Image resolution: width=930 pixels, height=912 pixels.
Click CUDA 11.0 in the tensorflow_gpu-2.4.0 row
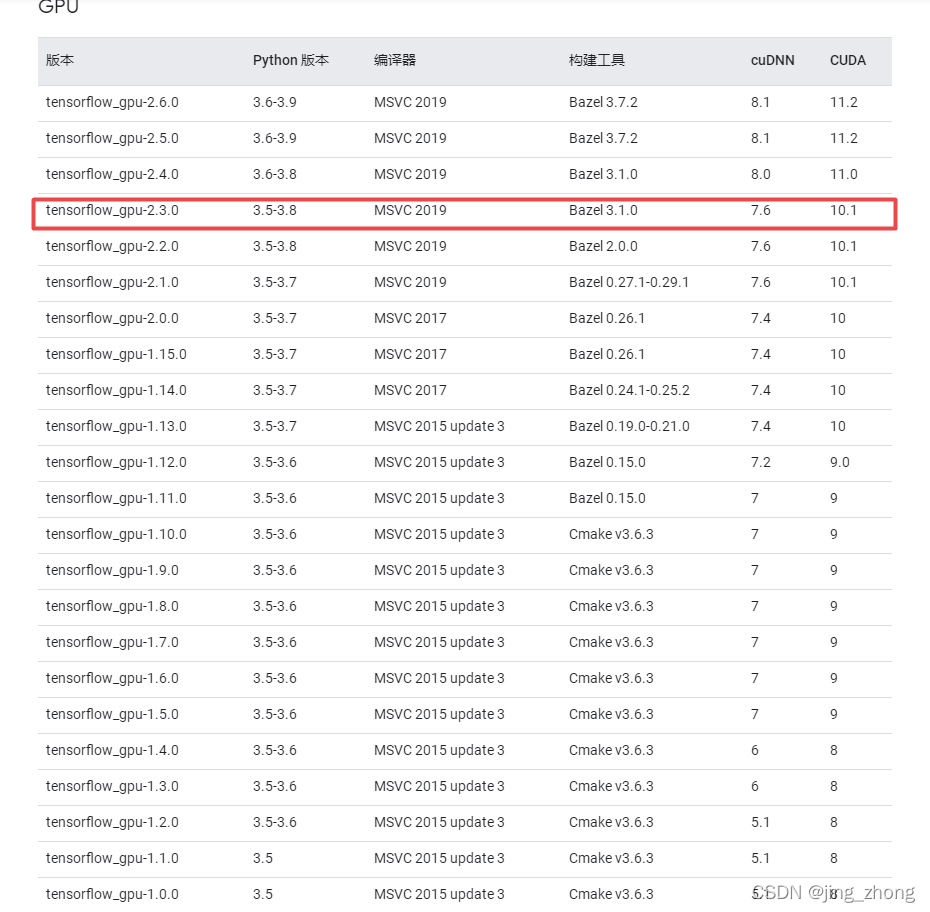(x=843, y=174)
